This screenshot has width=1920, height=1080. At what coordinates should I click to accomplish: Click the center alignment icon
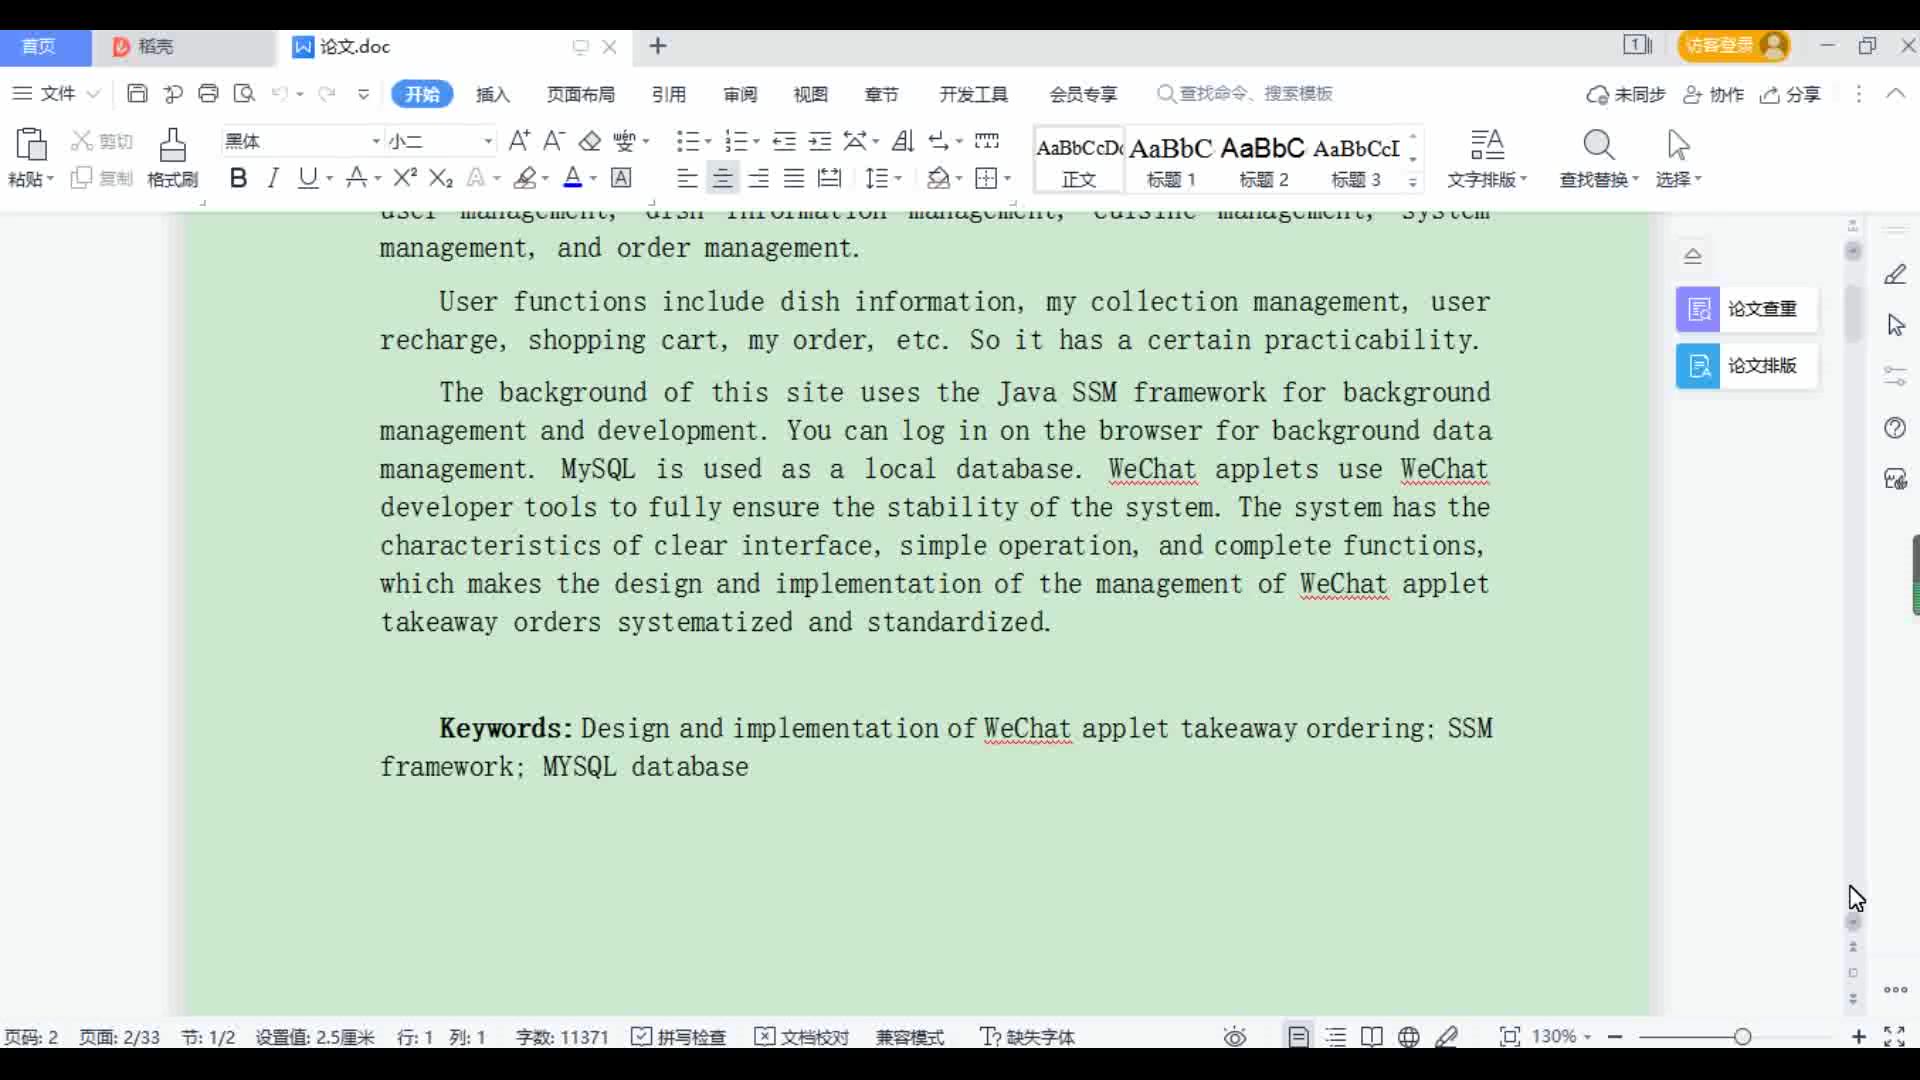coord(722,178)
